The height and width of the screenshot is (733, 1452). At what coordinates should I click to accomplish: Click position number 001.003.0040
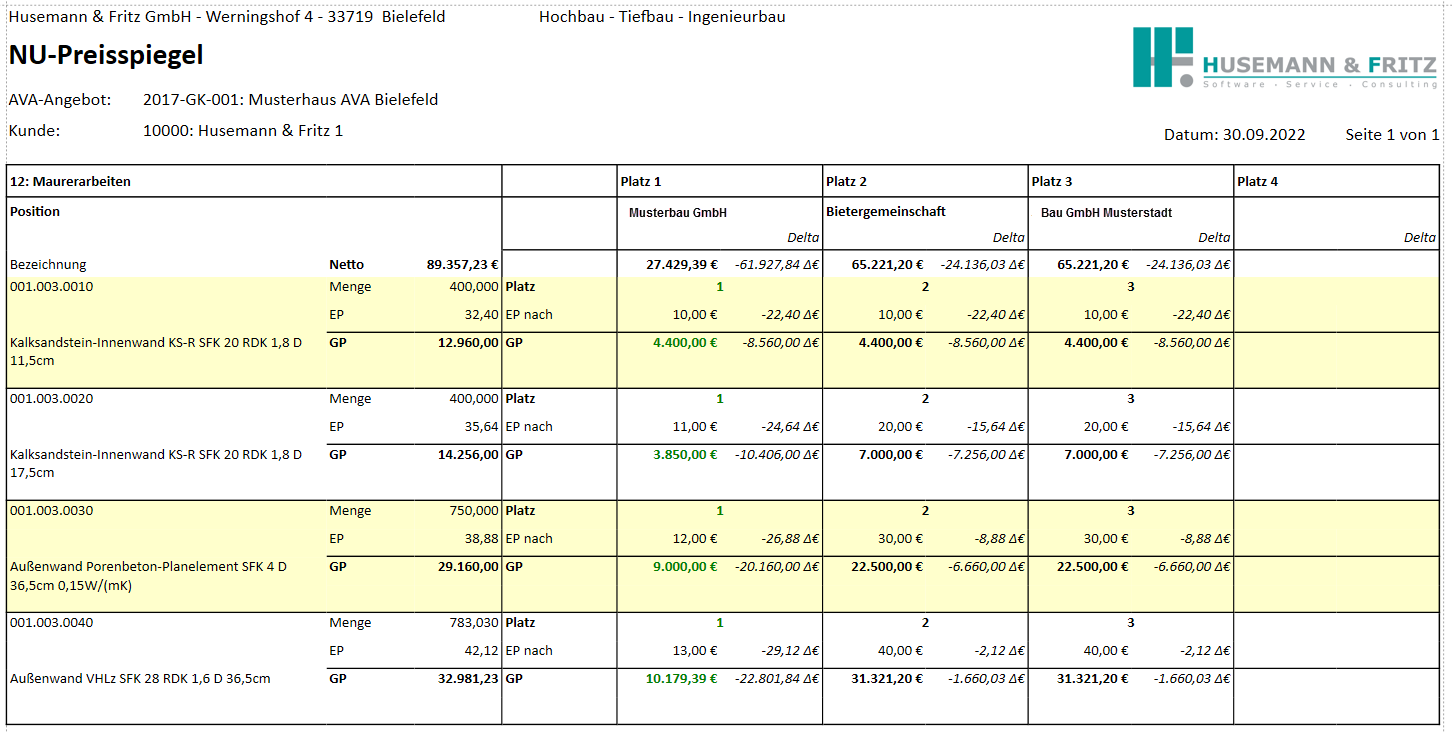click(x=52, y=623)
